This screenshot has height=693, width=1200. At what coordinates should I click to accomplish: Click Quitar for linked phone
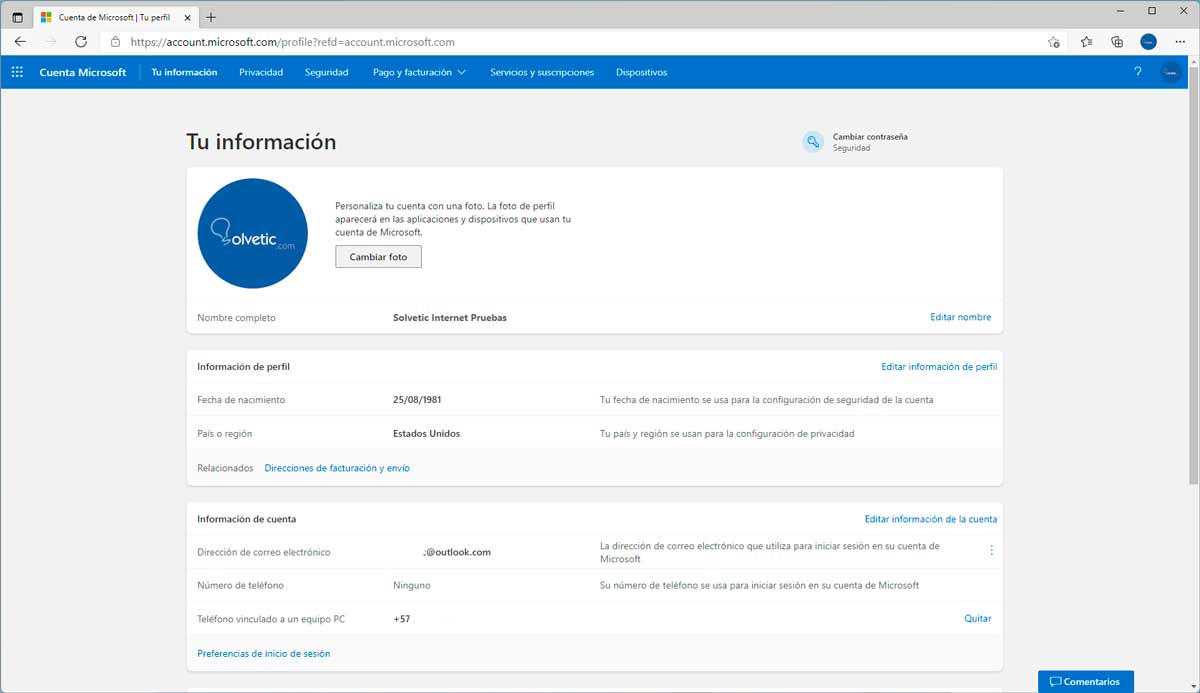point(978,618)
